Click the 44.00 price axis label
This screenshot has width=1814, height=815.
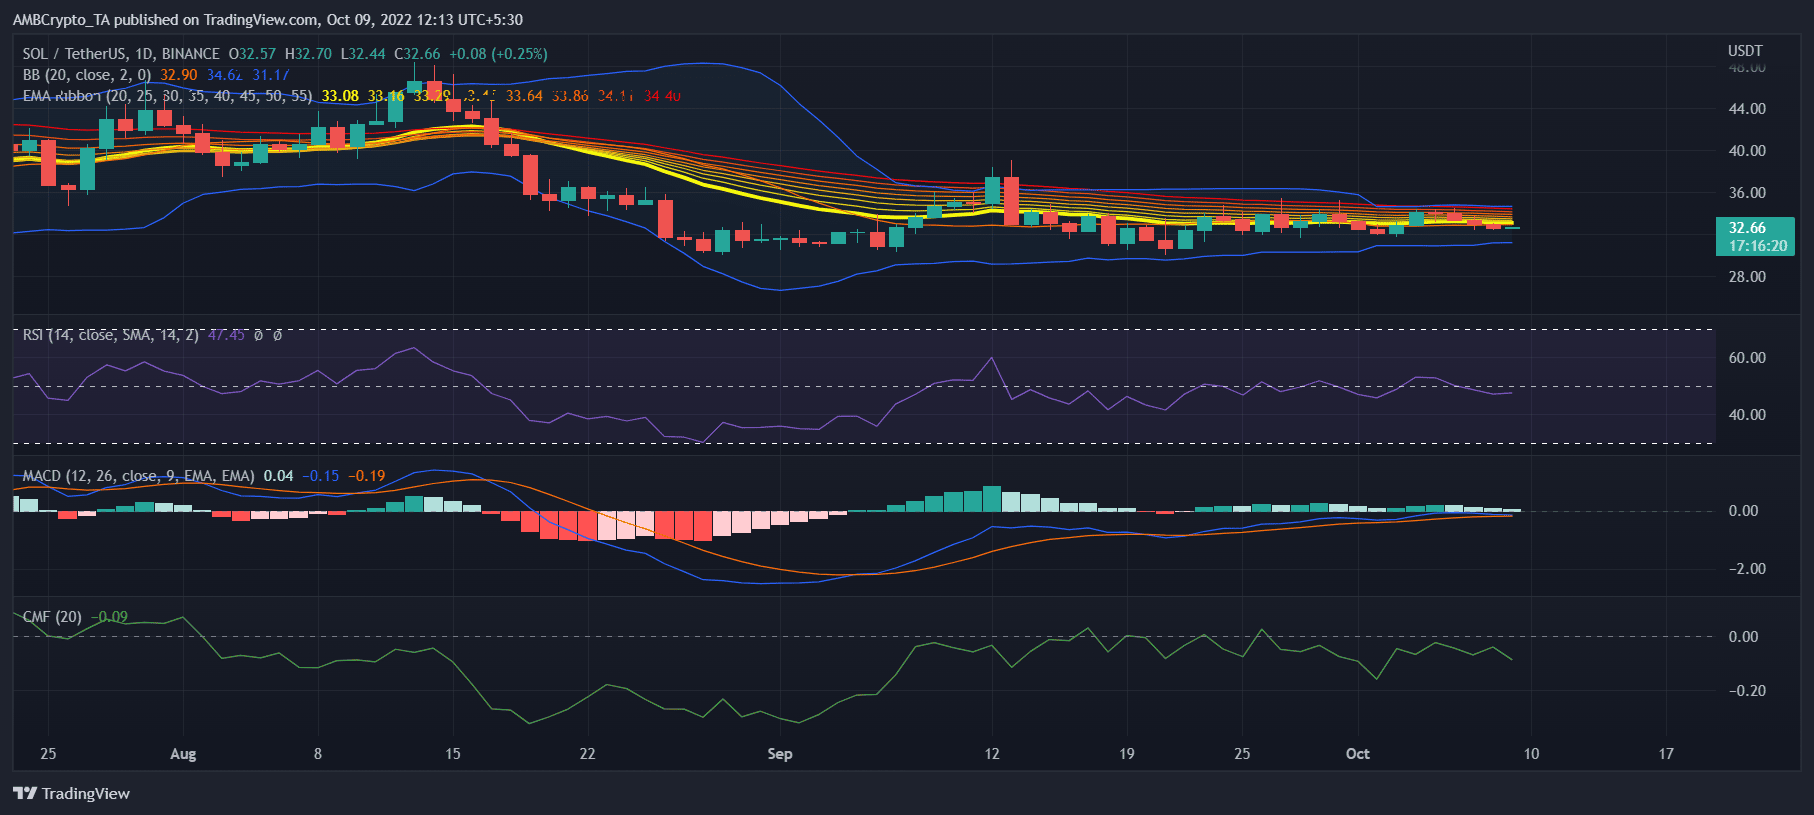[1746, 109]
